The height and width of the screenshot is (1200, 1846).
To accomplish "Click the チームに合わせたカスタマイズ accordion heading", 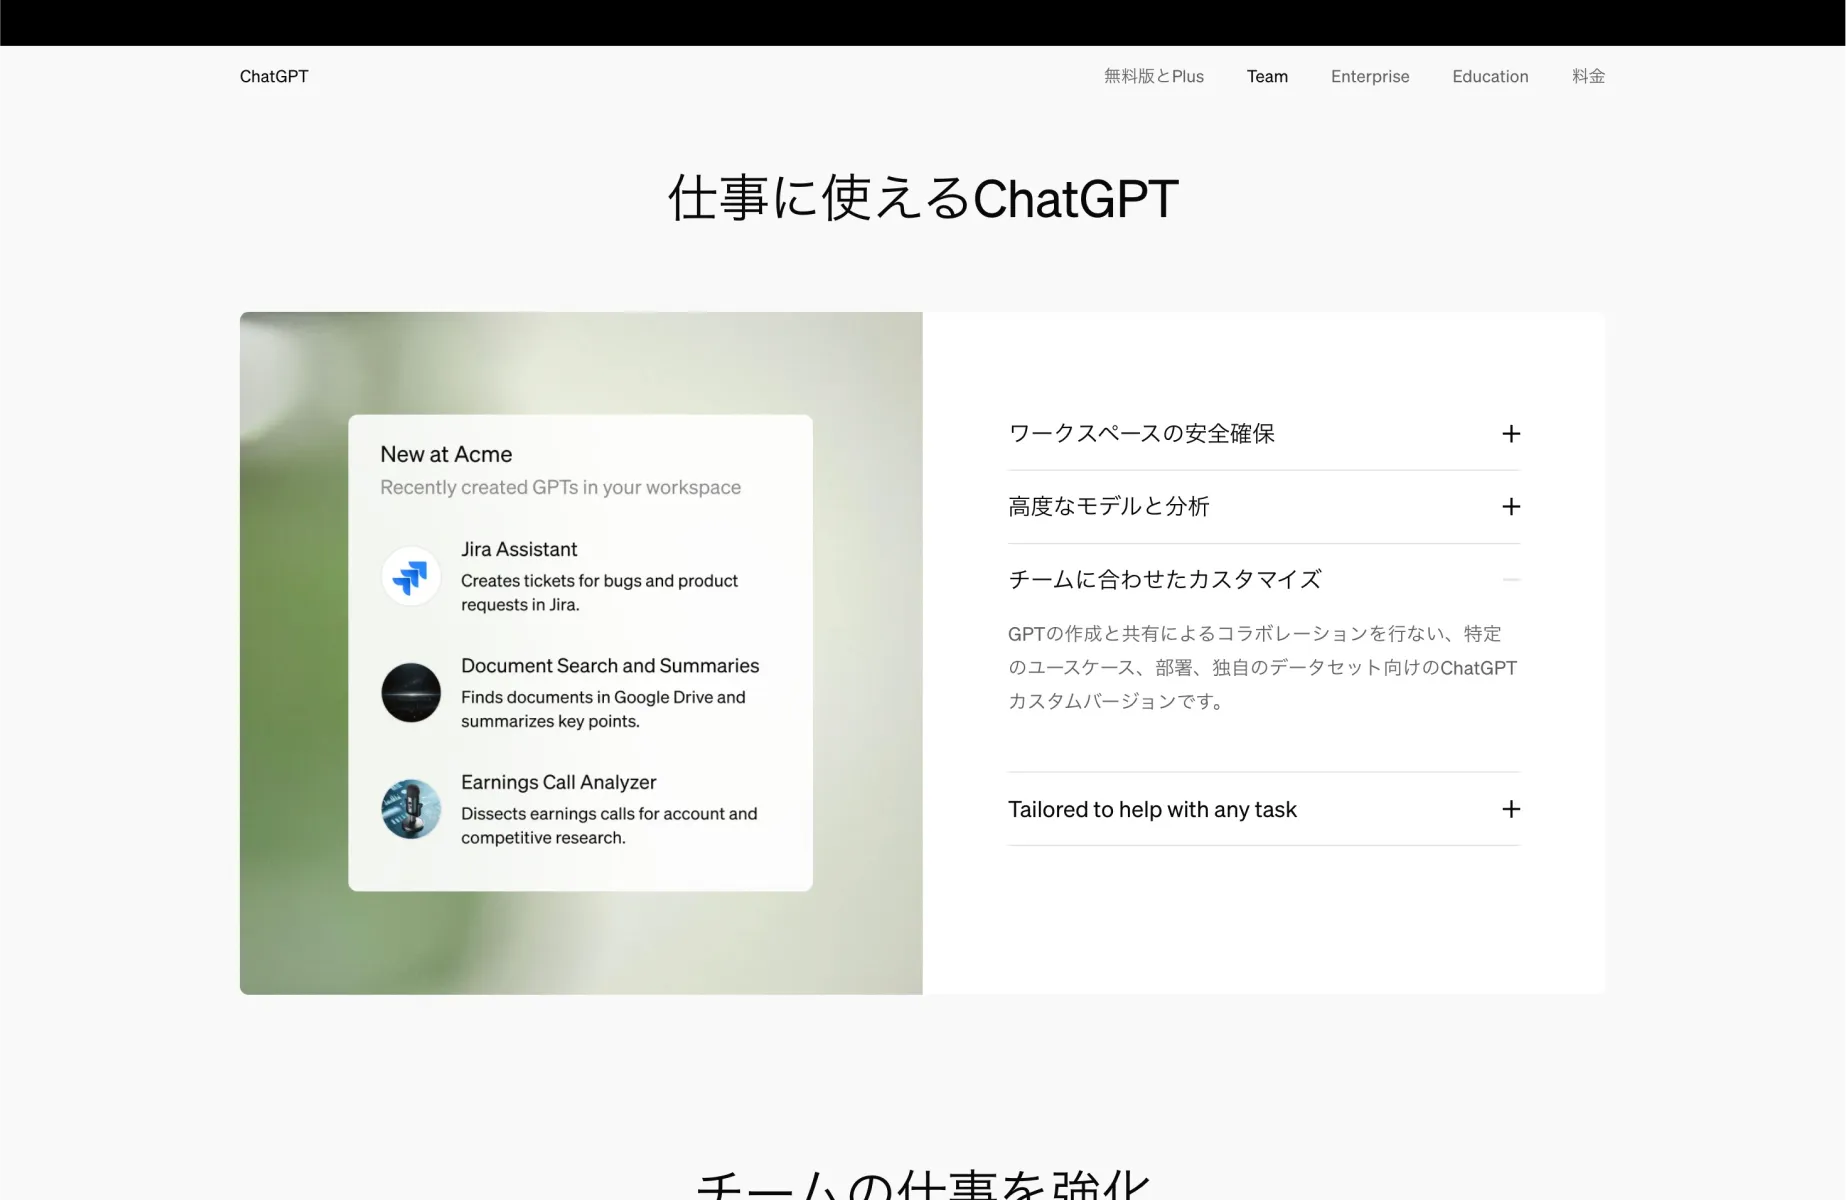I will click(x=1165, y=580).
